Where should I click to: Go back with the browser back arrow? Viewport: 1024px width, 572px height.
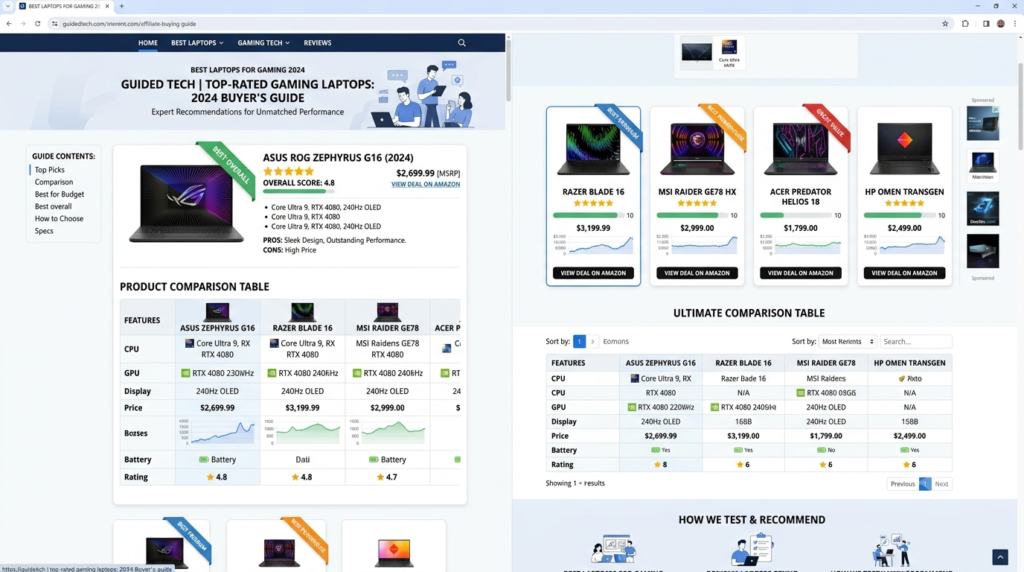coord(8,24)
